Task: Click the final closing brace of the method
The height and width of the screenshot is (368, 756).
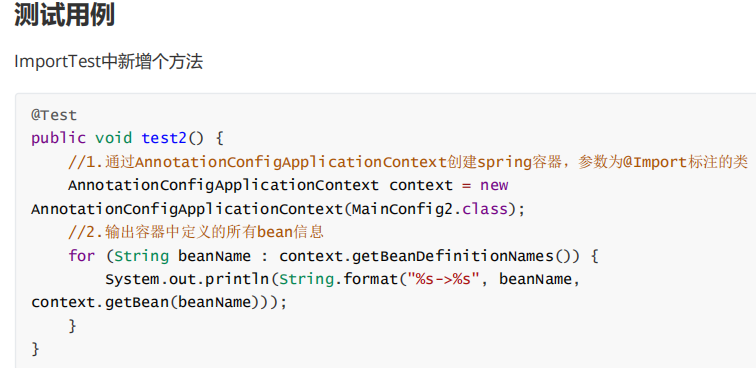Action: click(x=35, y=349)
